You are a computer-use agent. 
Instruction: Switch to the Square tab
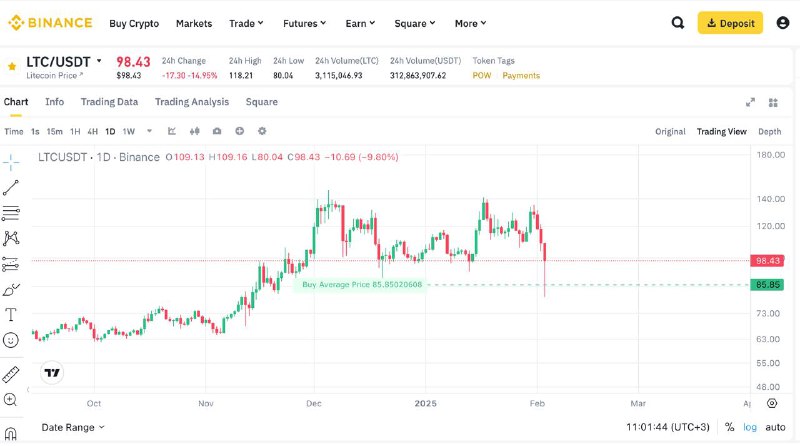click(x=262, y=102)
